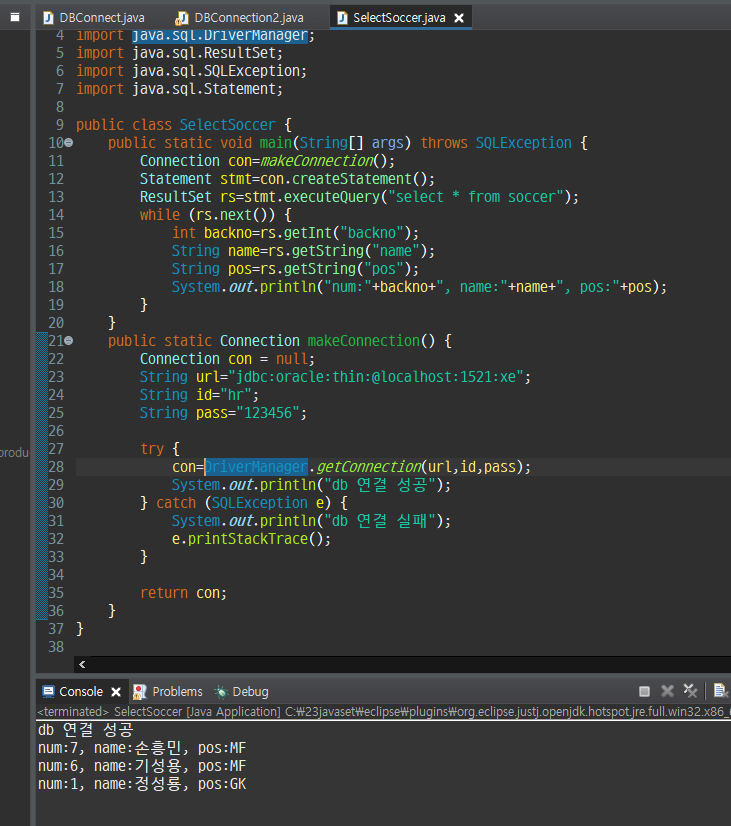Click the System.out.println statement on line 18
This screenshot has width=731, height=826.
(x=419, y=287)
